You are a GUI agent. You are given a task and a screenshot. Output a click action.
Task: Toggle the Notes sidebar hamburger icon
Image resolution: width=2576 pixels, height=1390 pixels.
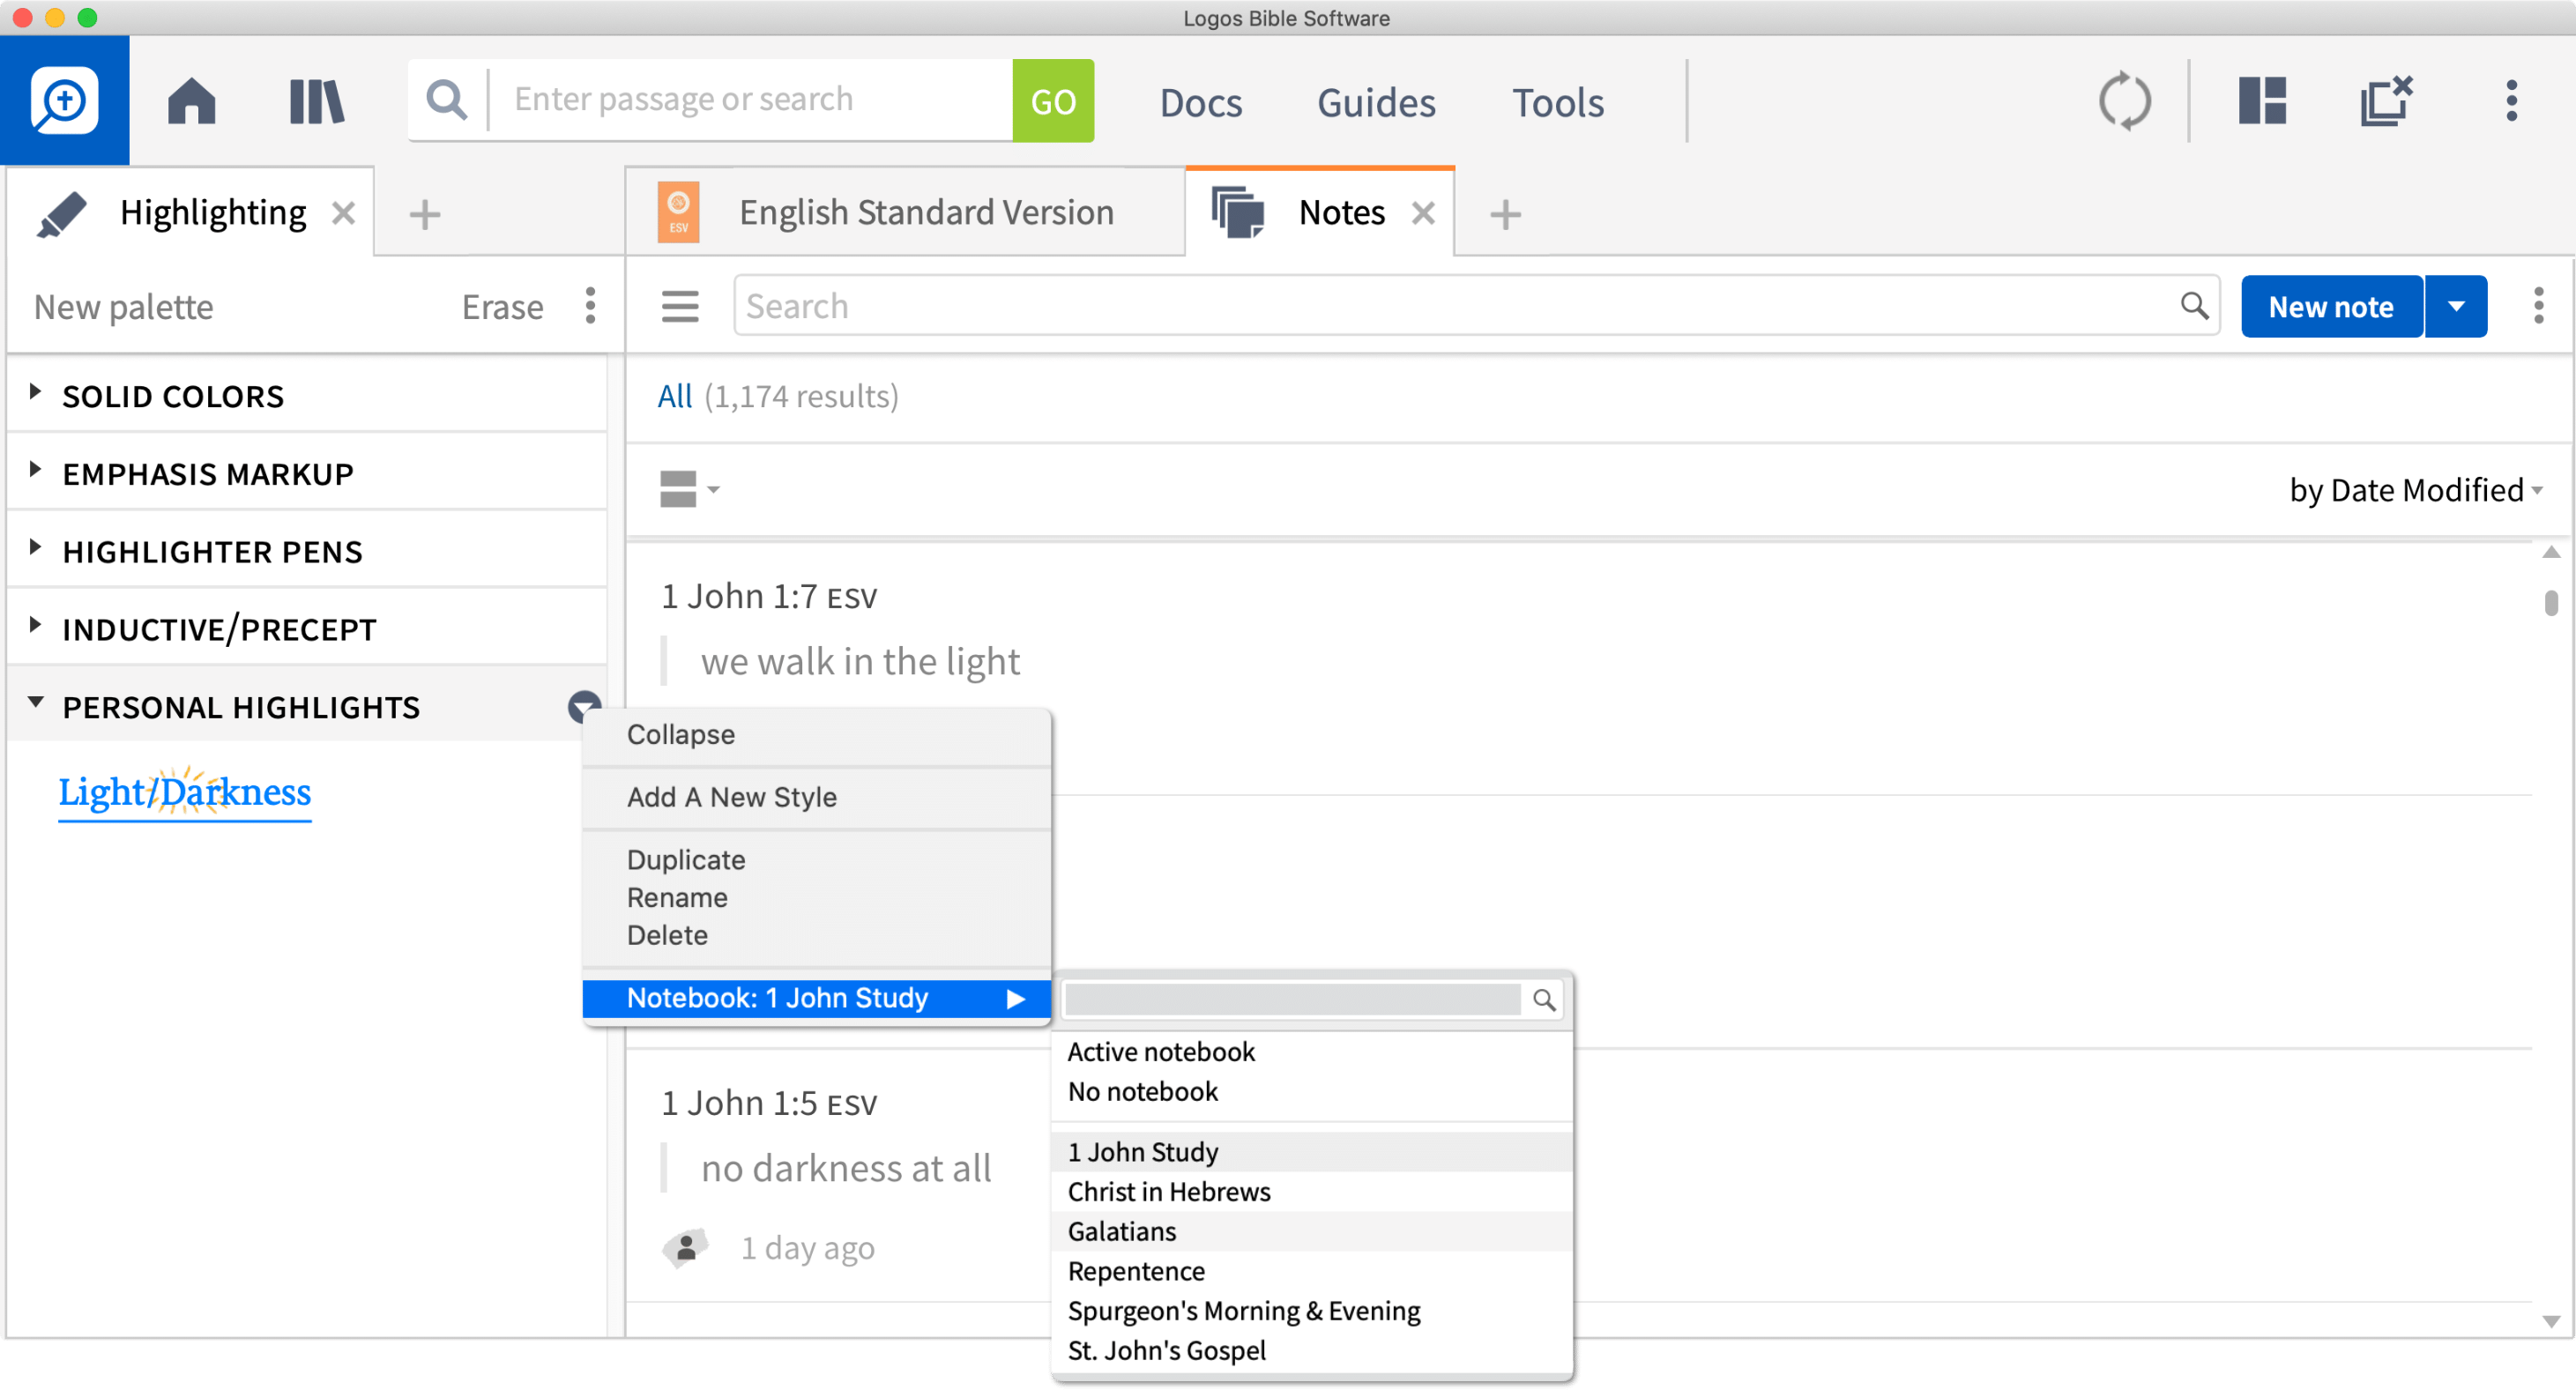tap(680, 306)
